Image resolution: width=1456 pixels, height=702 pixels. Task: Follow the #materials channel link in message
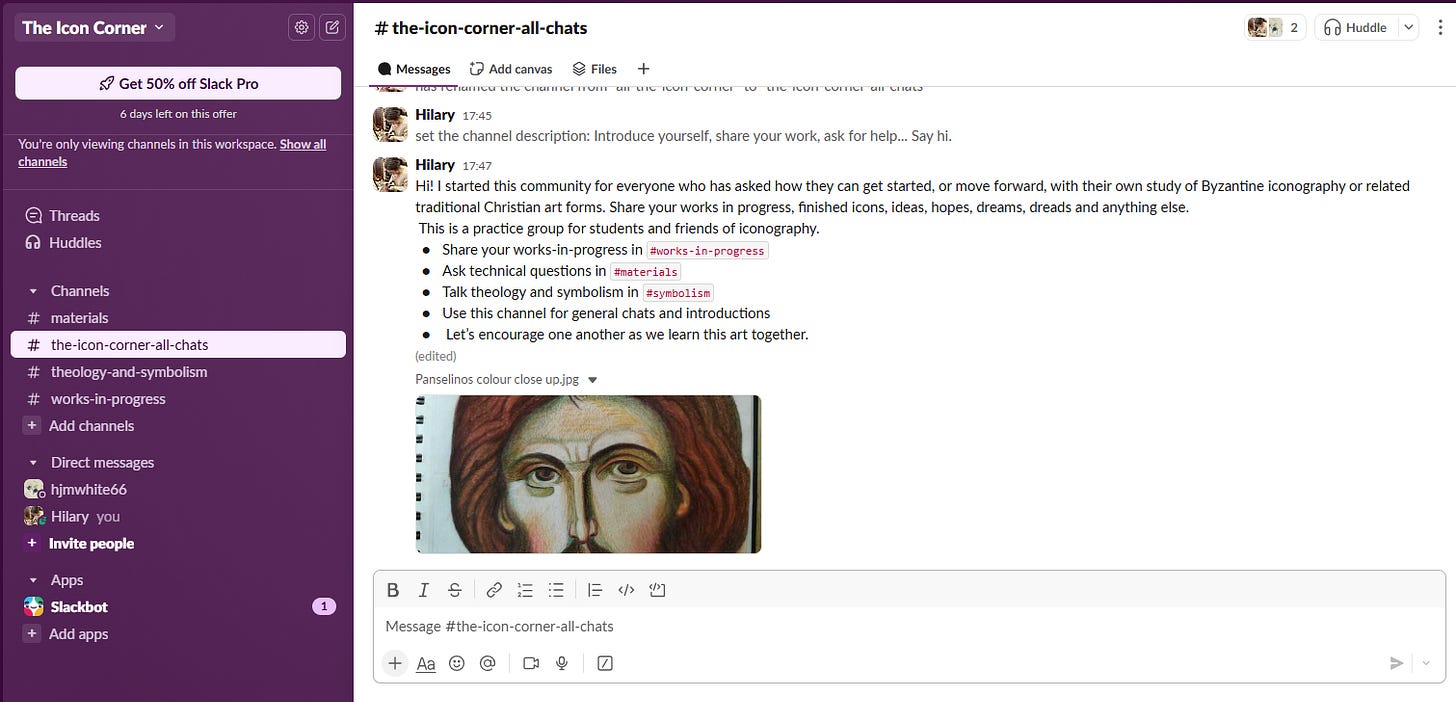[x=645, y=272]
